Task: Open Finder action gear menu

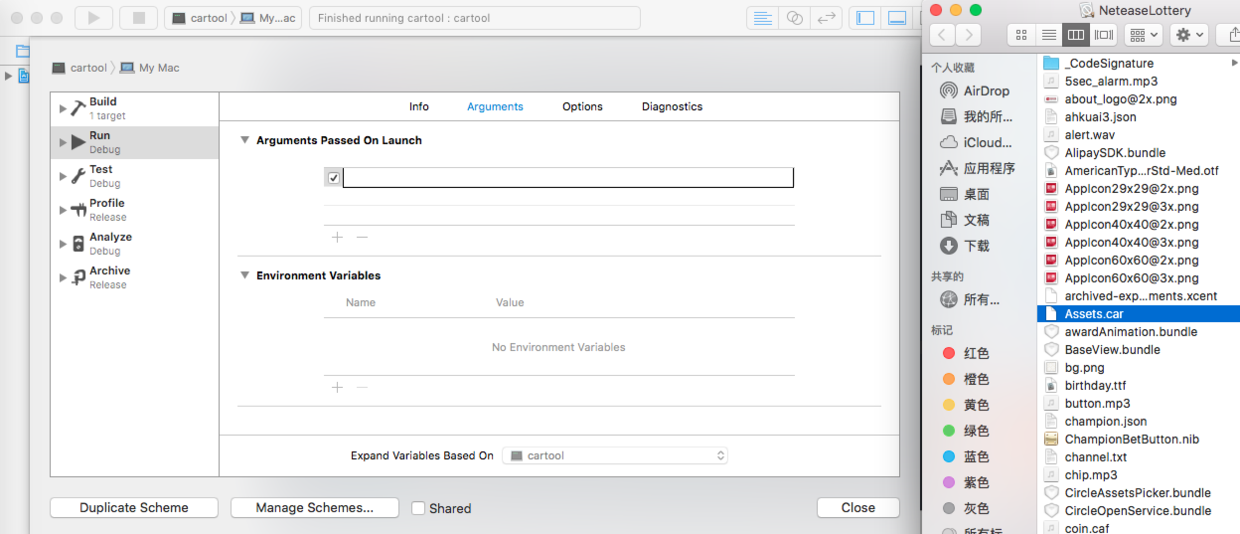Action: pos(1189,35)
